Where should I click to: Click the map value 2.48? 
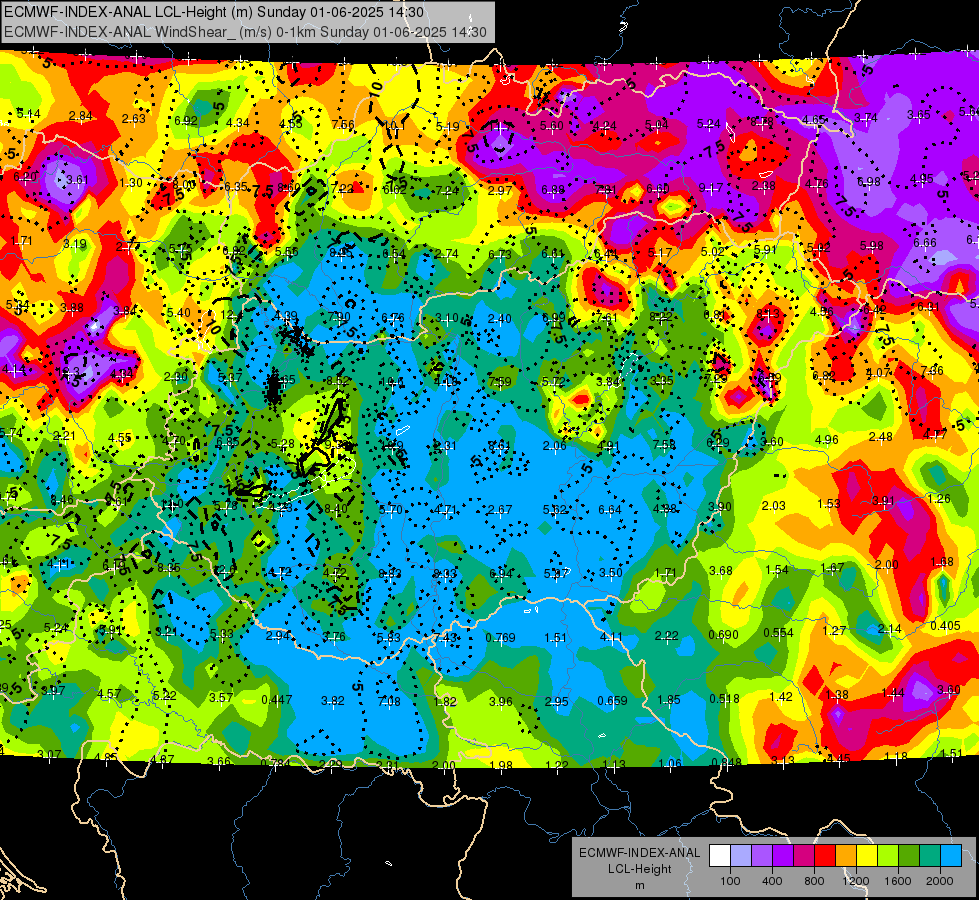pyautogui.click(x=880, y=437)
